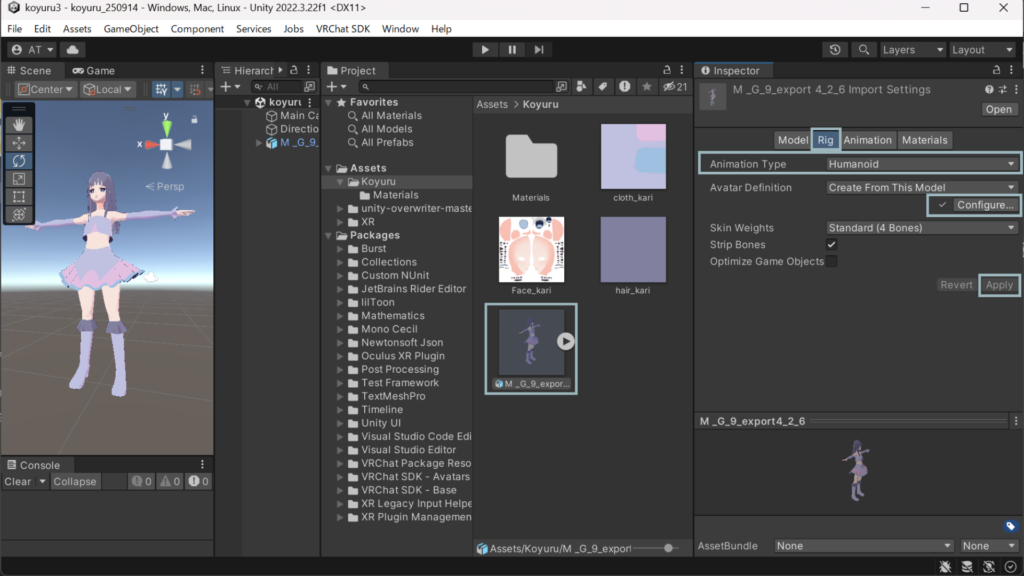1024x576 pixels.
Task: Toggle the Strip Bones checkbox
Action: 831,245
